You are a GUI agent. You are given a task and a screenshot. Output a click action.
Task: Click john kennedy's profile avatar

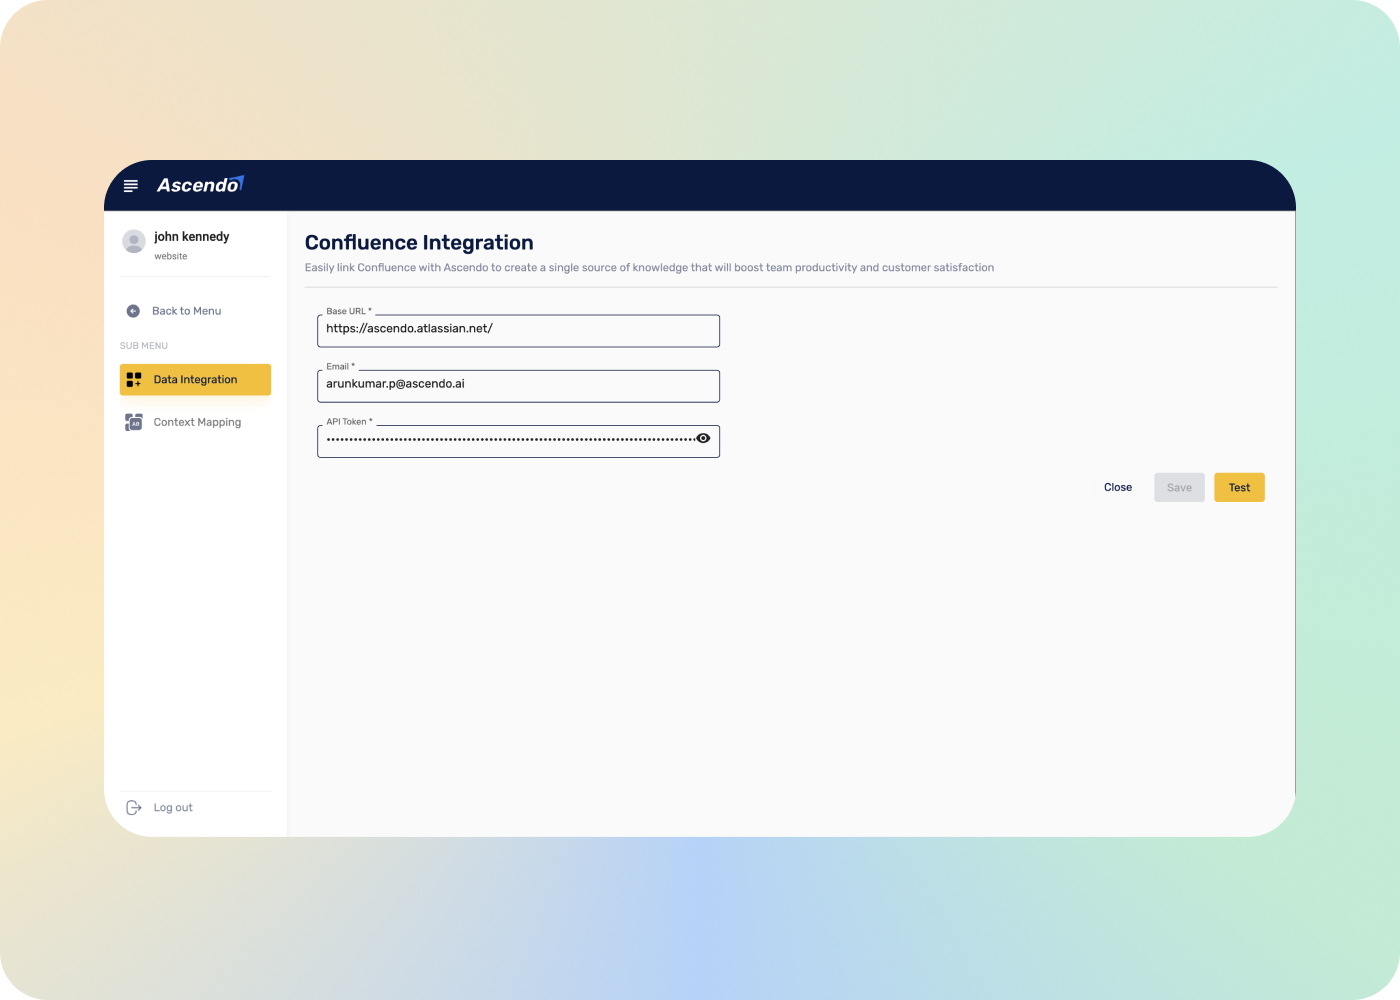coord(134,241)
